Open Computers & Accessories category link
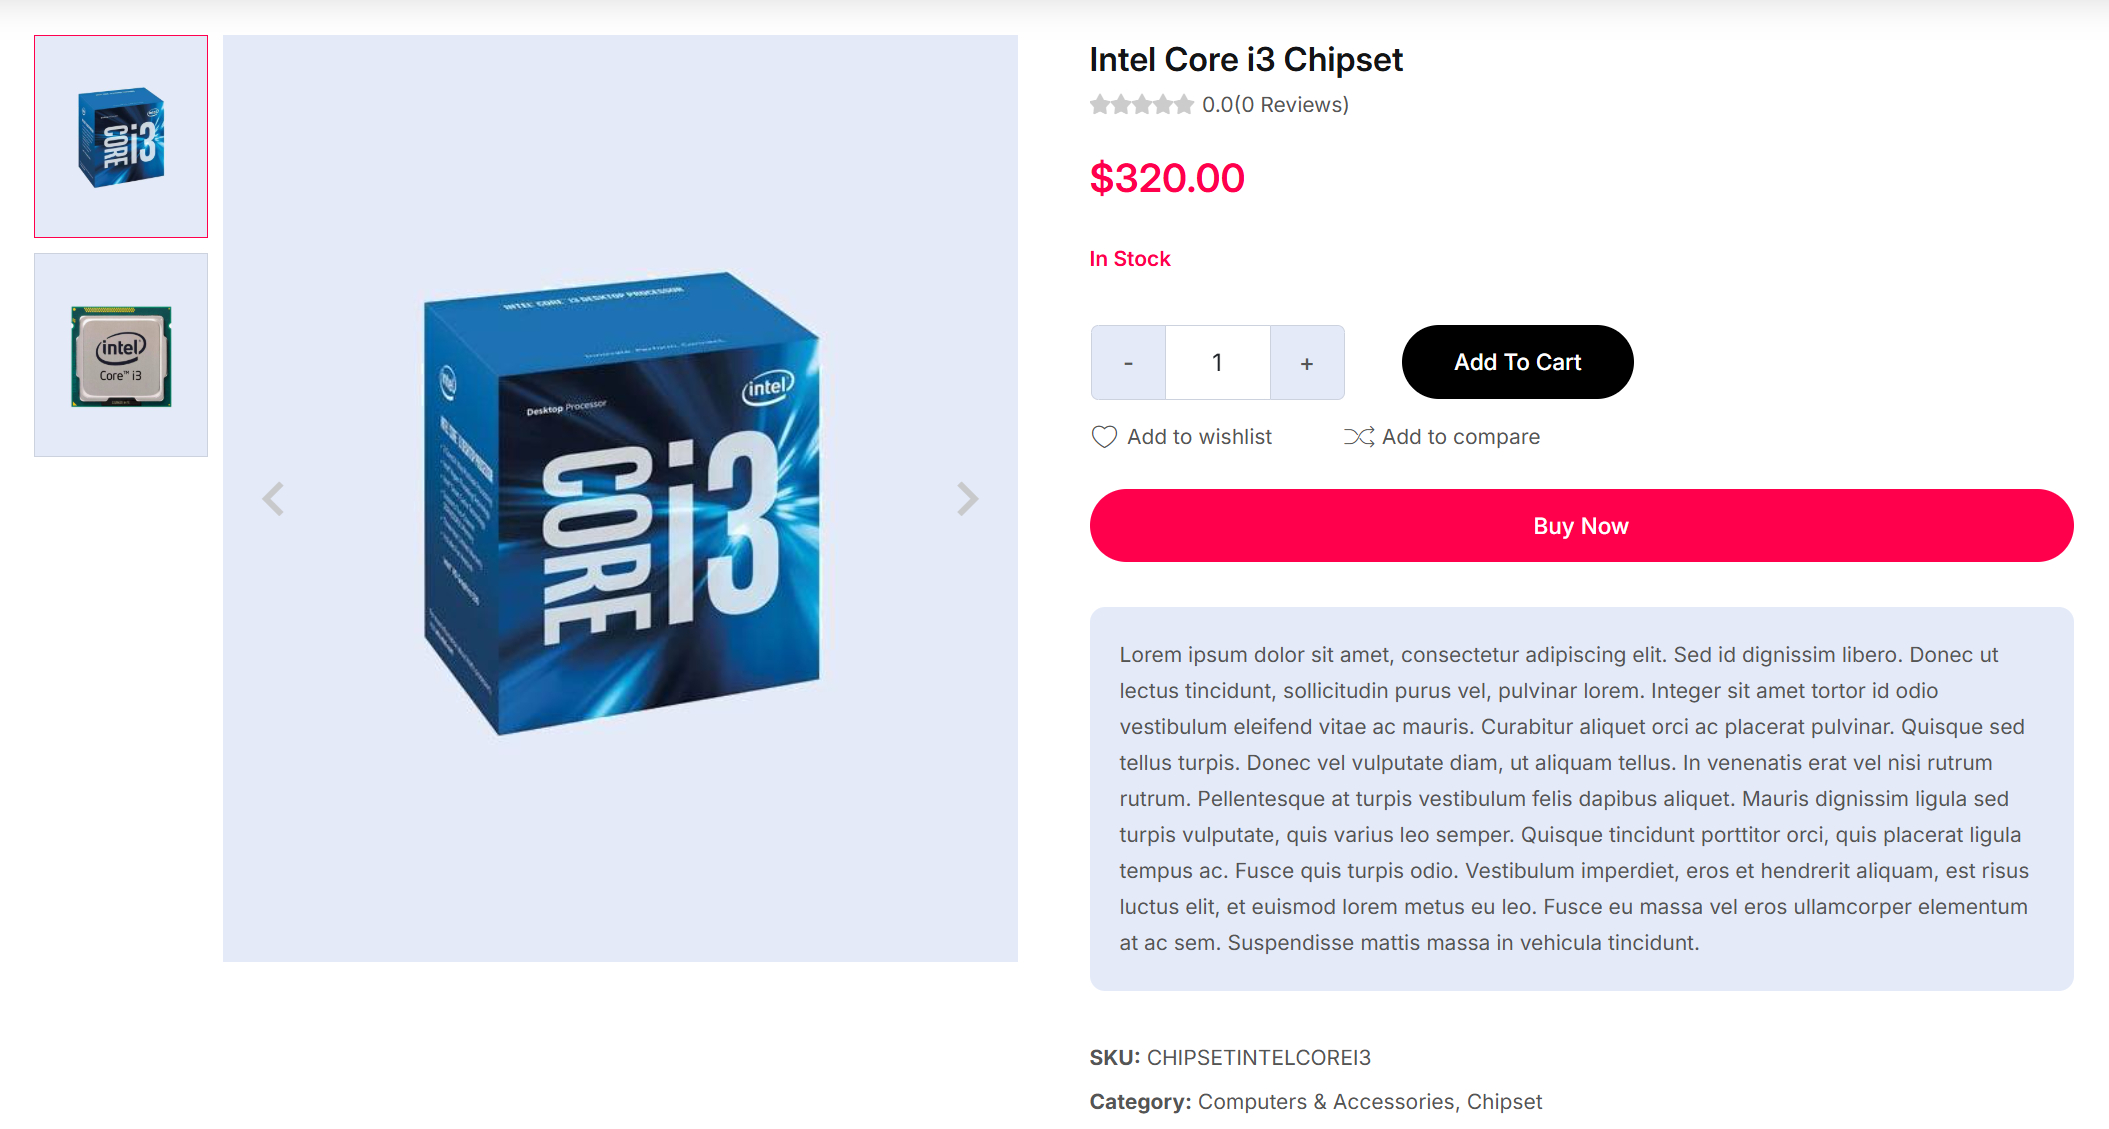This screenshot has height=1129, width=2109. coord(1326,1101)
